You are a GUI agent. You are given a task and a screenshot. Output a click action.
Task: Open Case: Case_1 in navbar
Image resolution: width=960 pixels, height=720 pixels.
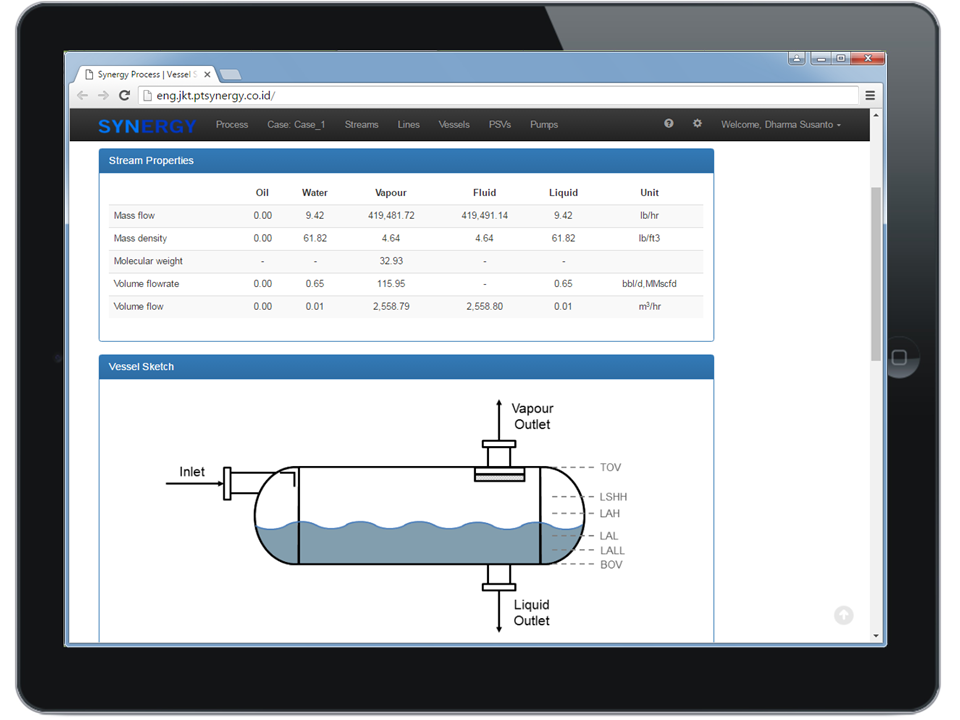click(296, 125)
